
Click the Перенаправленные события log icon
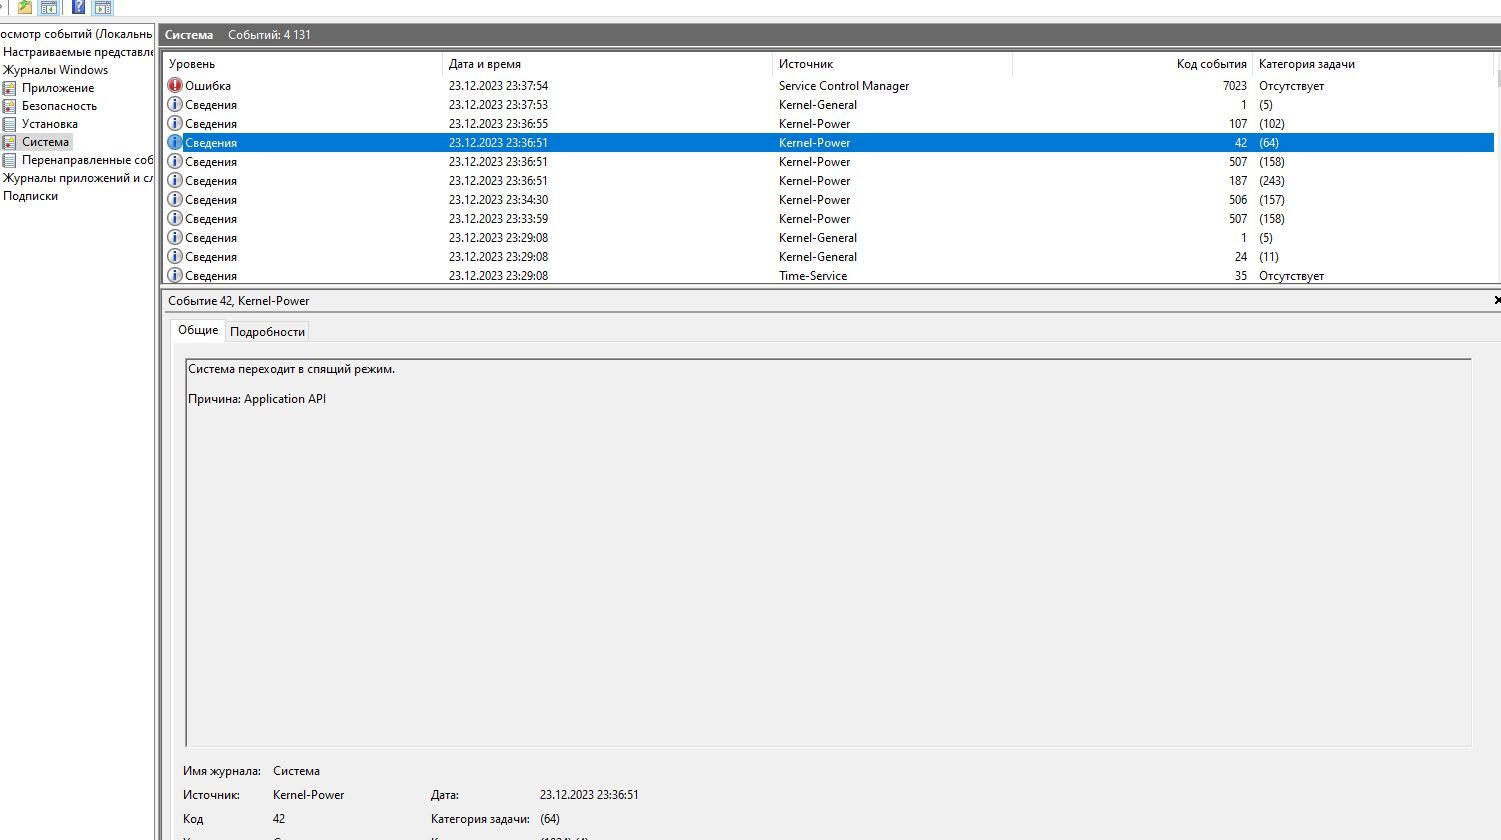(x=10, y=160)
